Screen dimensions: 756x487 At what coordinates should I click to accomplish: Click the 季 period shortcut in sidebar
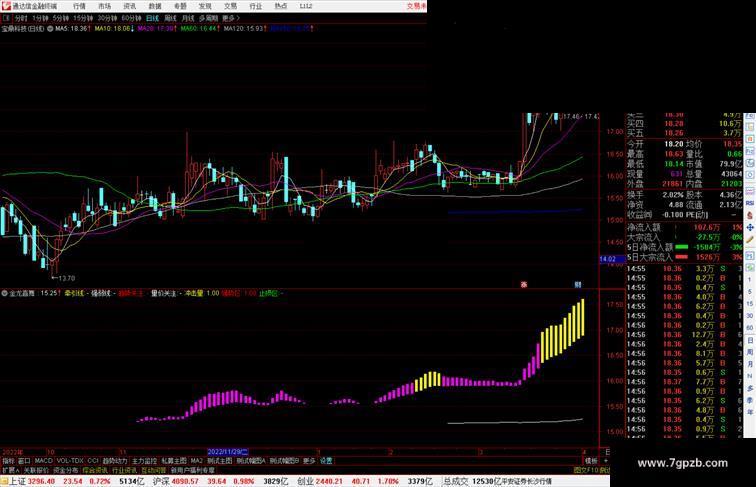(x=750, y=400)
